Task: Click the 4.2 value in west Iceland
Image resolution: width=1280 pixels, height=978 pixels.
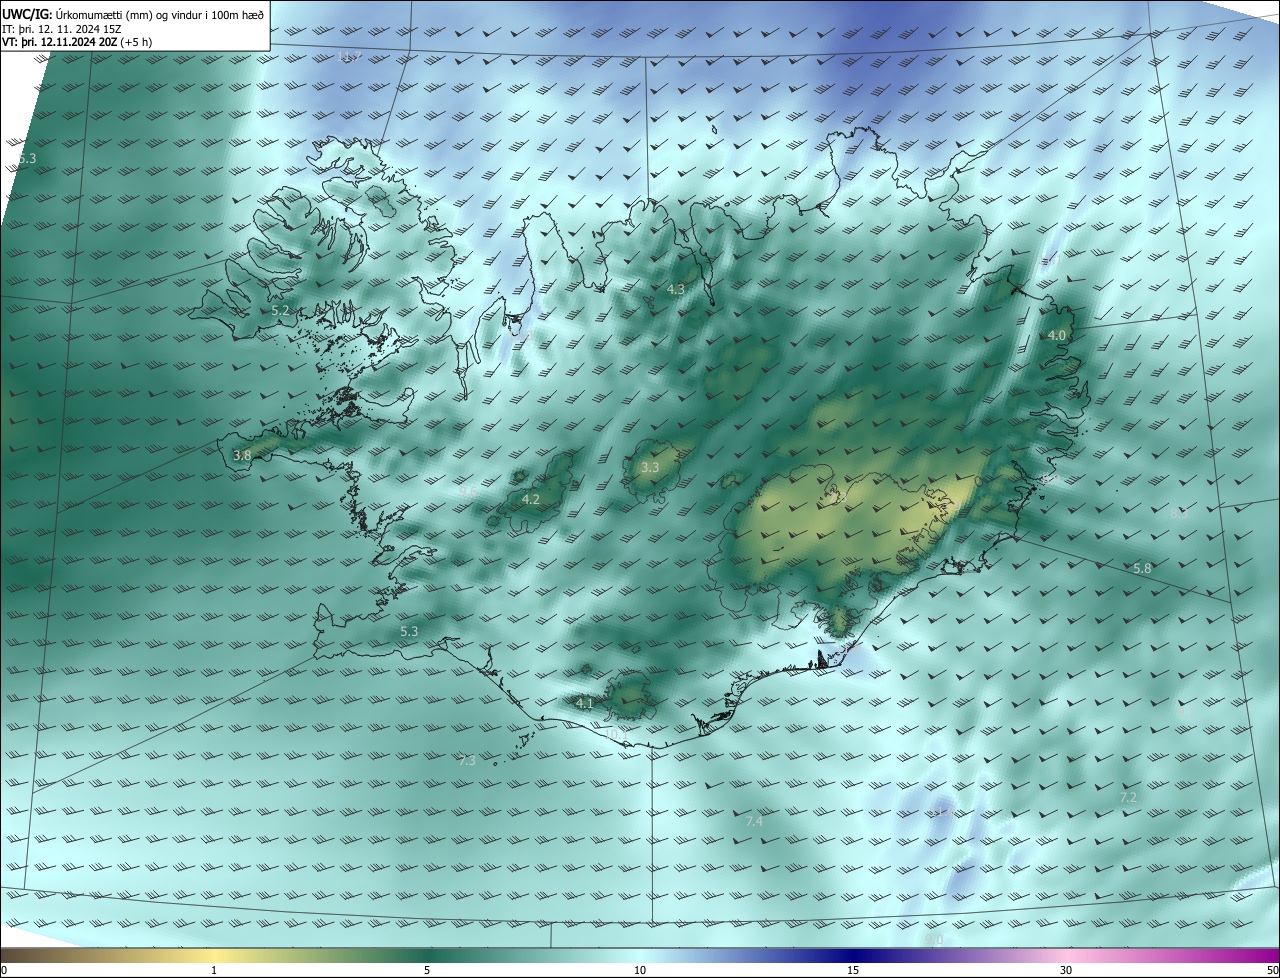Action: click(x=531, y=499)
